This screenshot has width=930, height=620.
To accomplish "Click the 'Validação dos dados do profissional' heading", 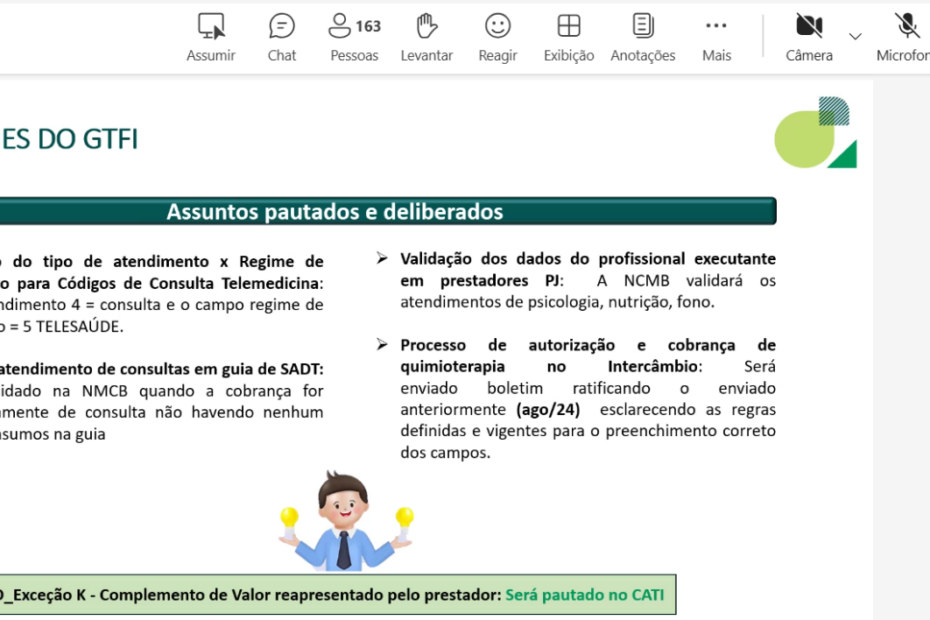I will pos(587,260).
